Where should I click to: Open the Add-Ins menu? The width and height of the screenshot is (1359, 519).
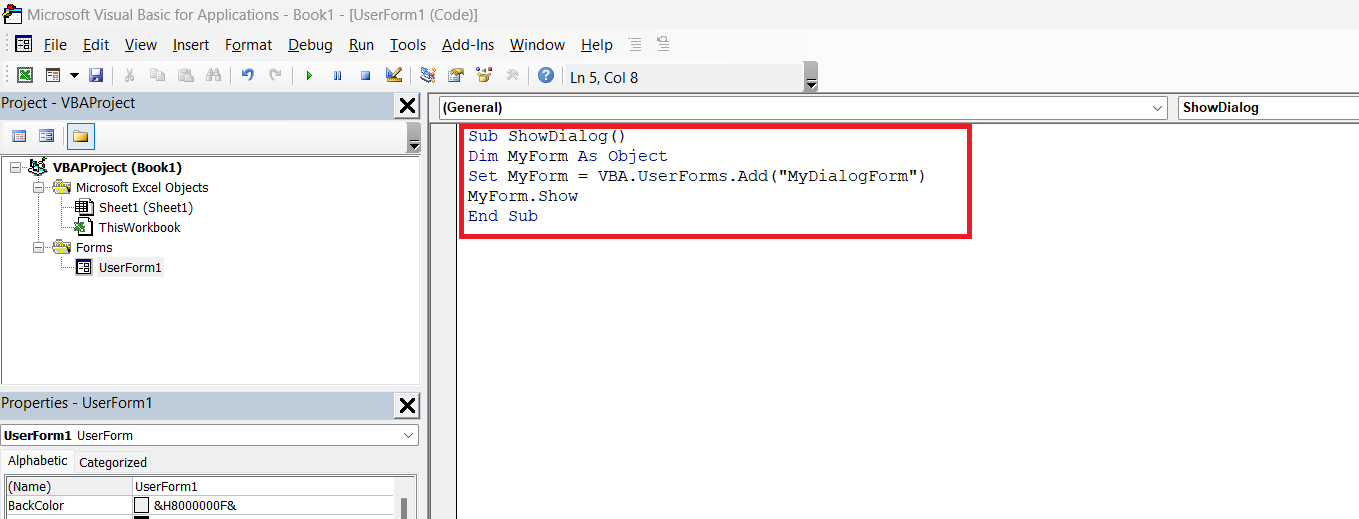pyautogui.click(x=468, y=45)
